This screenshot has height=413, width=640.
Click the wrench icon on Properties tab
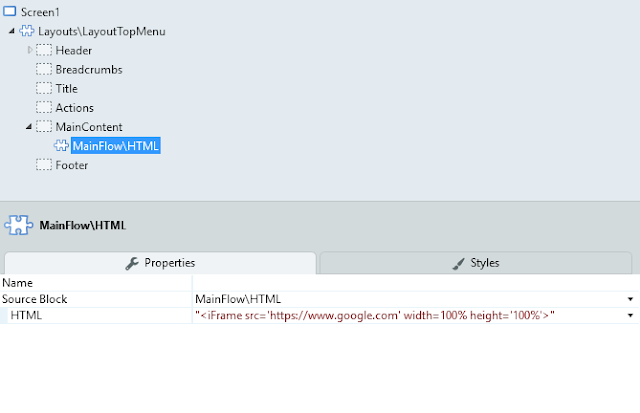click(132, 263)
